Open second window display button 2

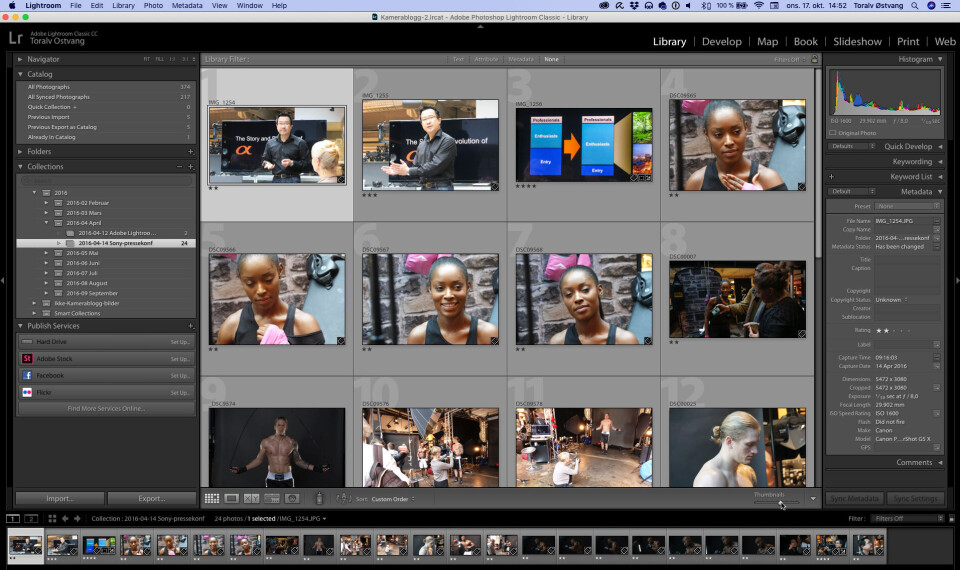click(x=31, y=519)
